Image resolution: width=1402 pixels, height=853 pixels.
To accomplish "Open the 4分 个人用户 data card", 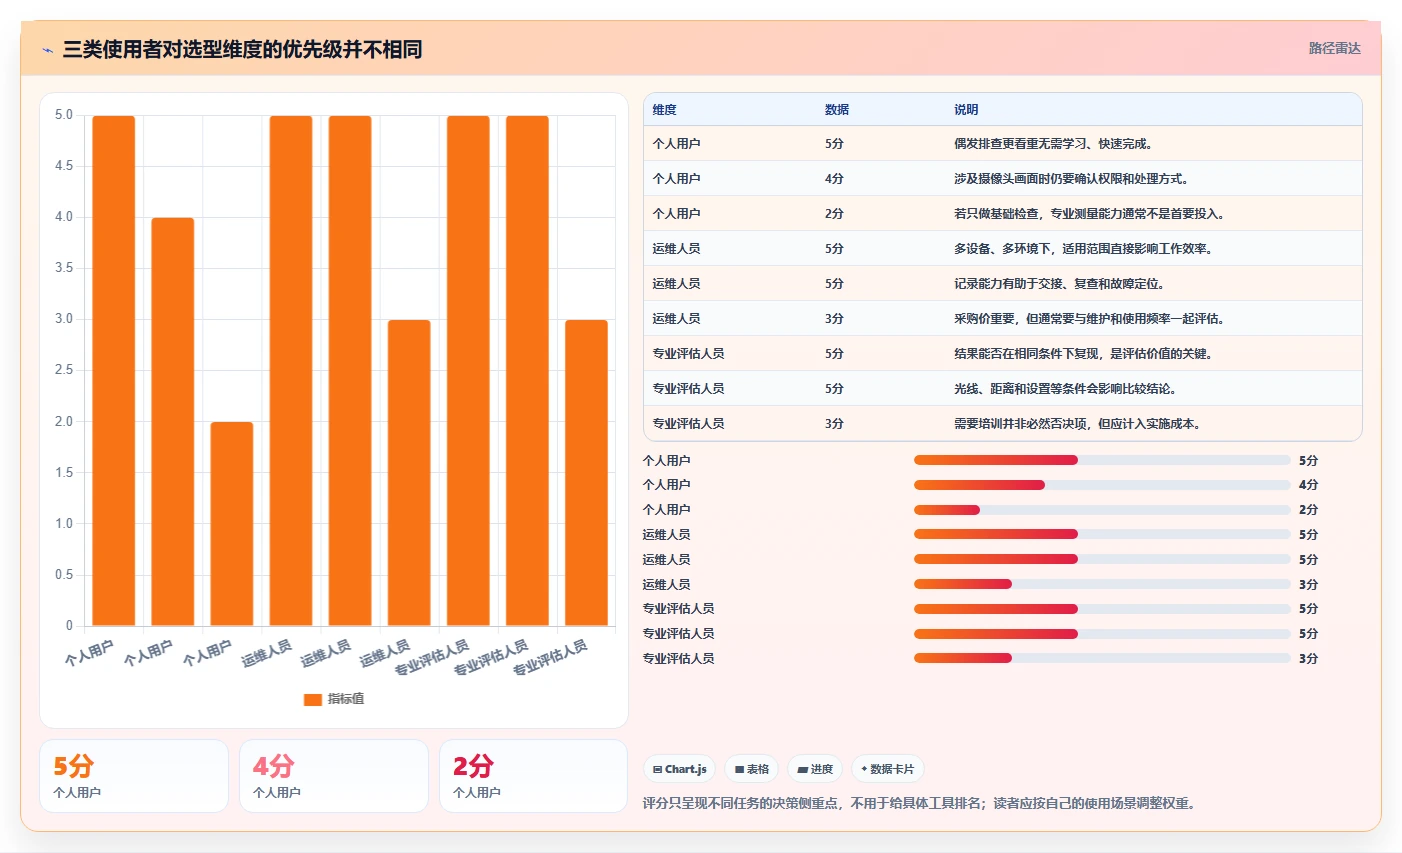I will pyautogui.click(x=334, y=776).
